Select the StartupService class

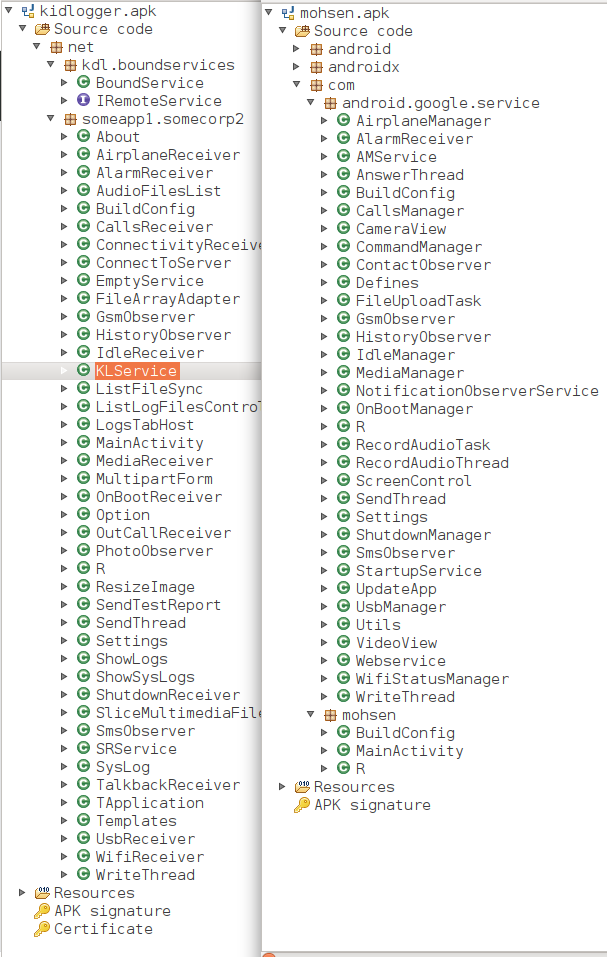coord(419,571)
